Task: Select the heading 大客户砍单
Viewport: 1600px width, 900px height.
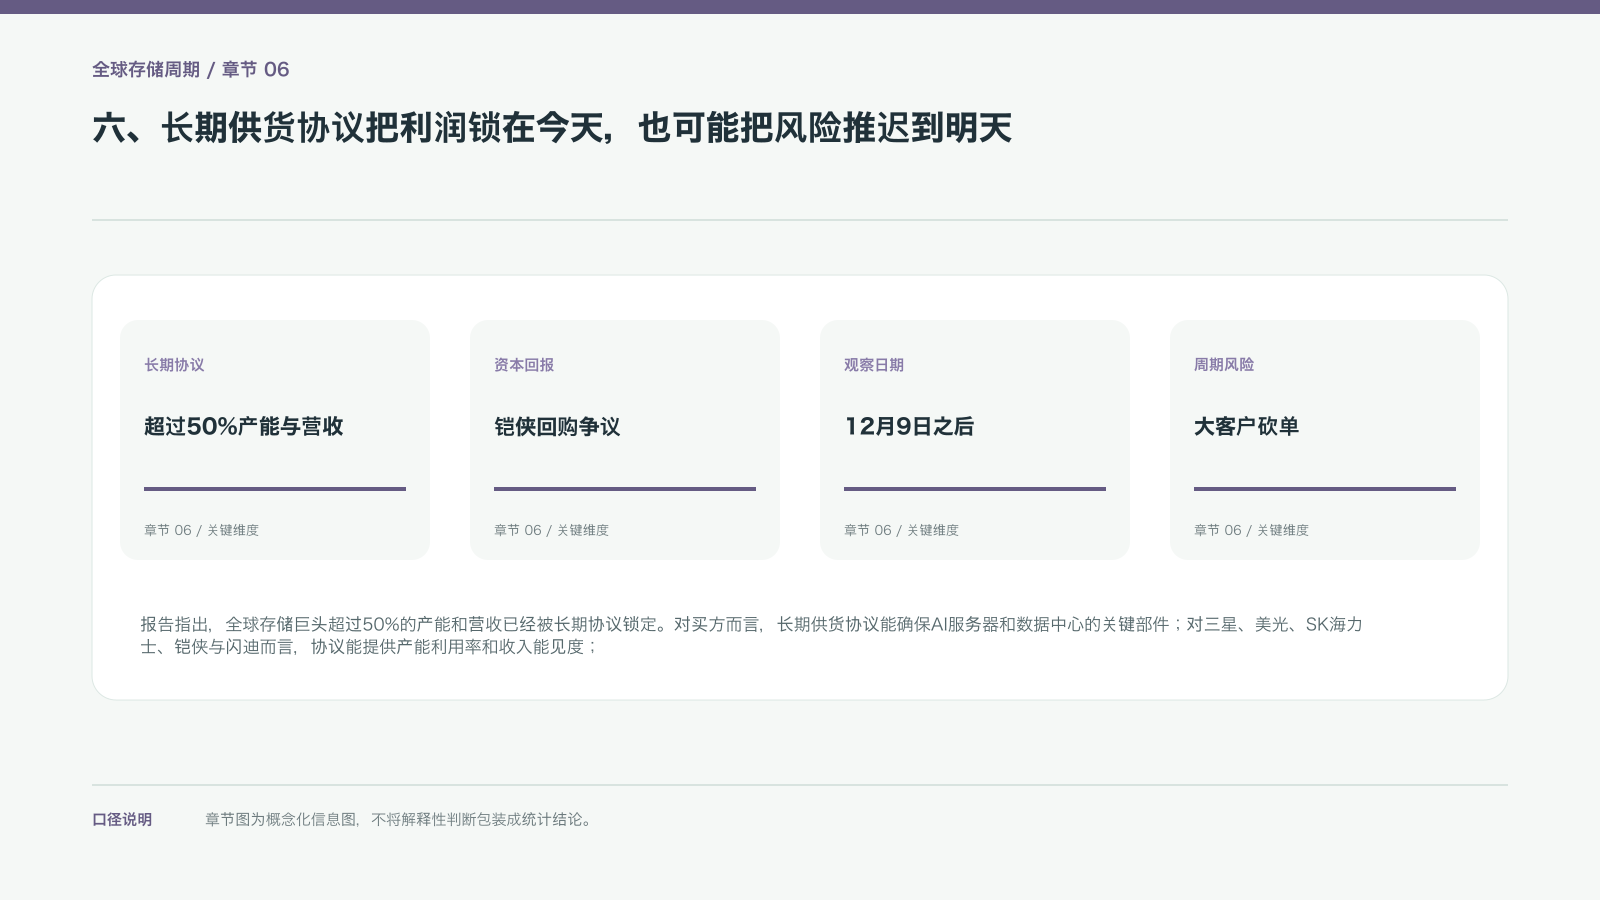Action: pos(1247,426)
